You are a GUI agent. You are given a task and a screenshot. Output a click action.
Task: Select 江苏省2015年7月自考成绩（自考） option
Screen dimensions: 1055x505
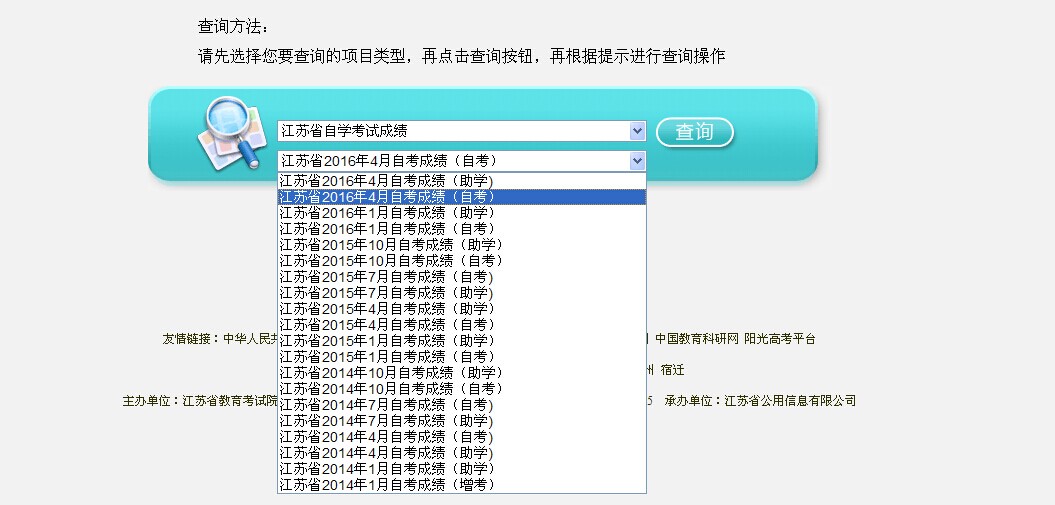(462, 277)
